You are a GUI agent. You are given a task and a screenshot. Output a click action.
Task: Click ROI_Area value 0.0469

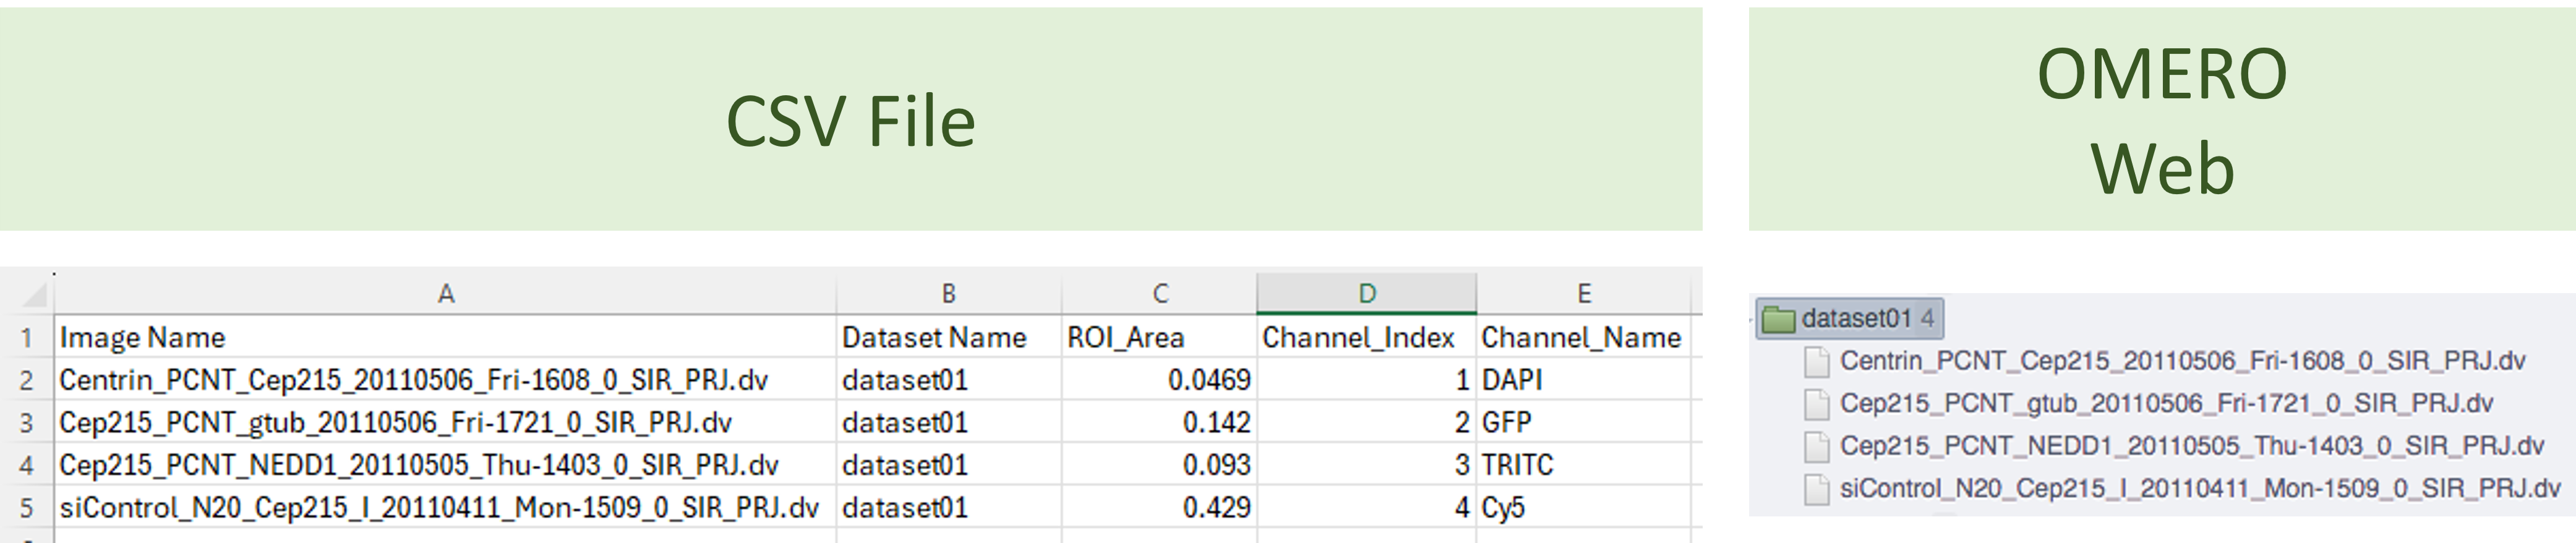pyautogui.click(x=1159, y=381)
